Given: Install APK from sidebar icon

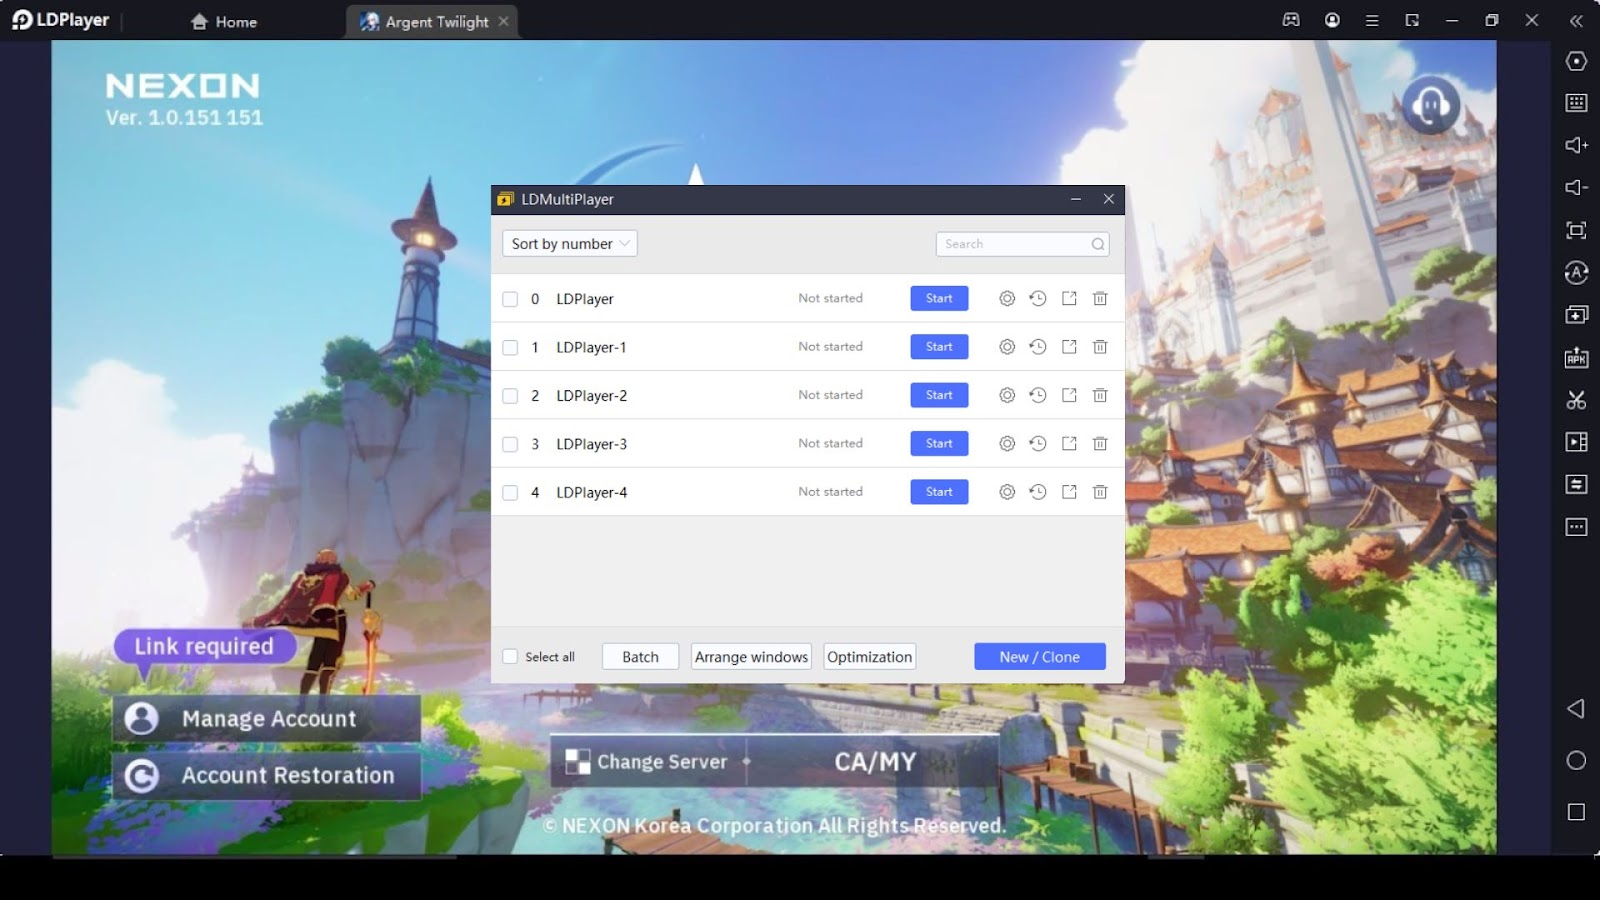Looking at the screenshot, I should [1576, 358].
